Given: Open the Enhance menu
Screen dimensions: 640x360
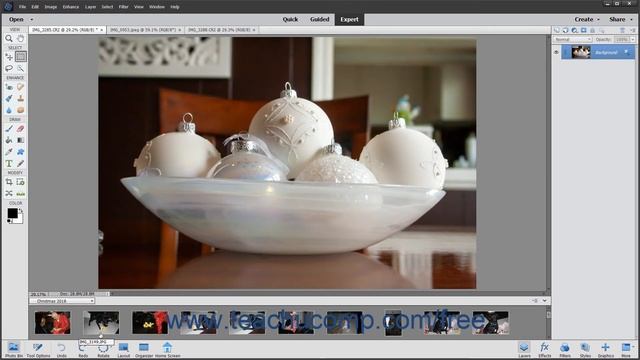Looking at the screenshot, I should coord(71,7).
